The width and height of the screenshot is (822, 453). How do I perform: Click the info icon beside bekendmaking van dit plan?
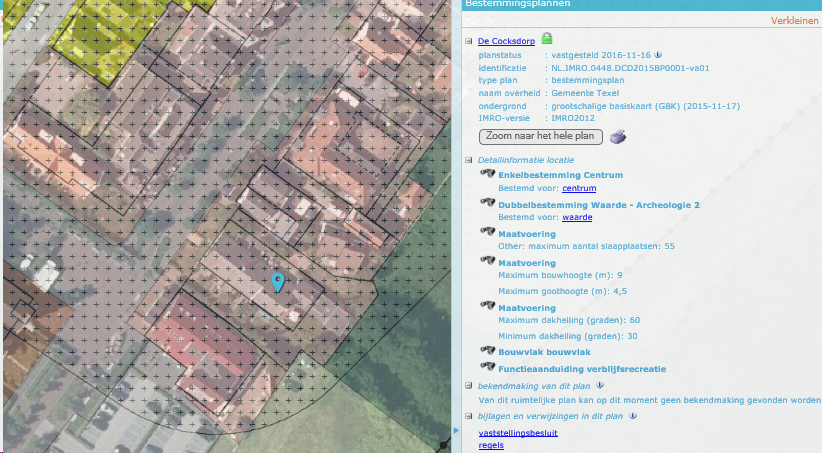click(x=600, y=384)
